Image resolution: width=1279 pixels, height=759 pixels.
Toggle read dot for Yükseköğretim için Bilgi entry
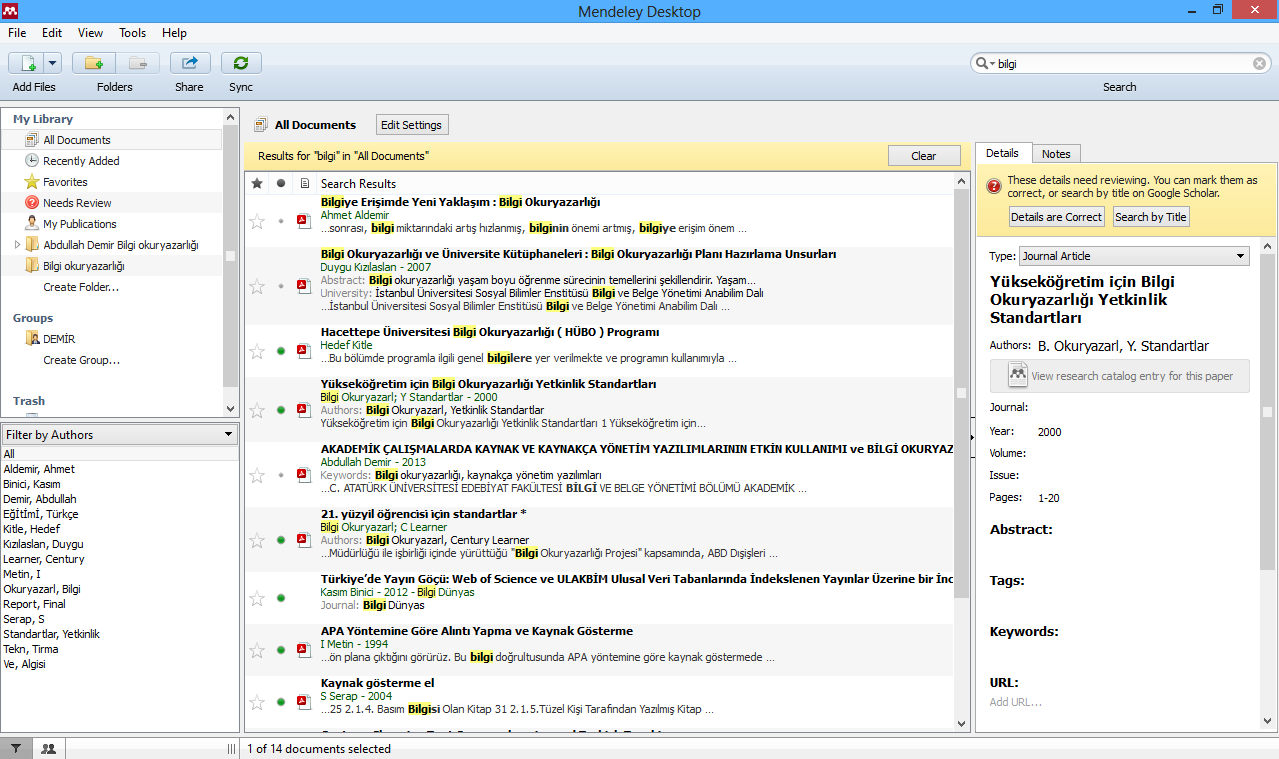click(x=281, y=410)
